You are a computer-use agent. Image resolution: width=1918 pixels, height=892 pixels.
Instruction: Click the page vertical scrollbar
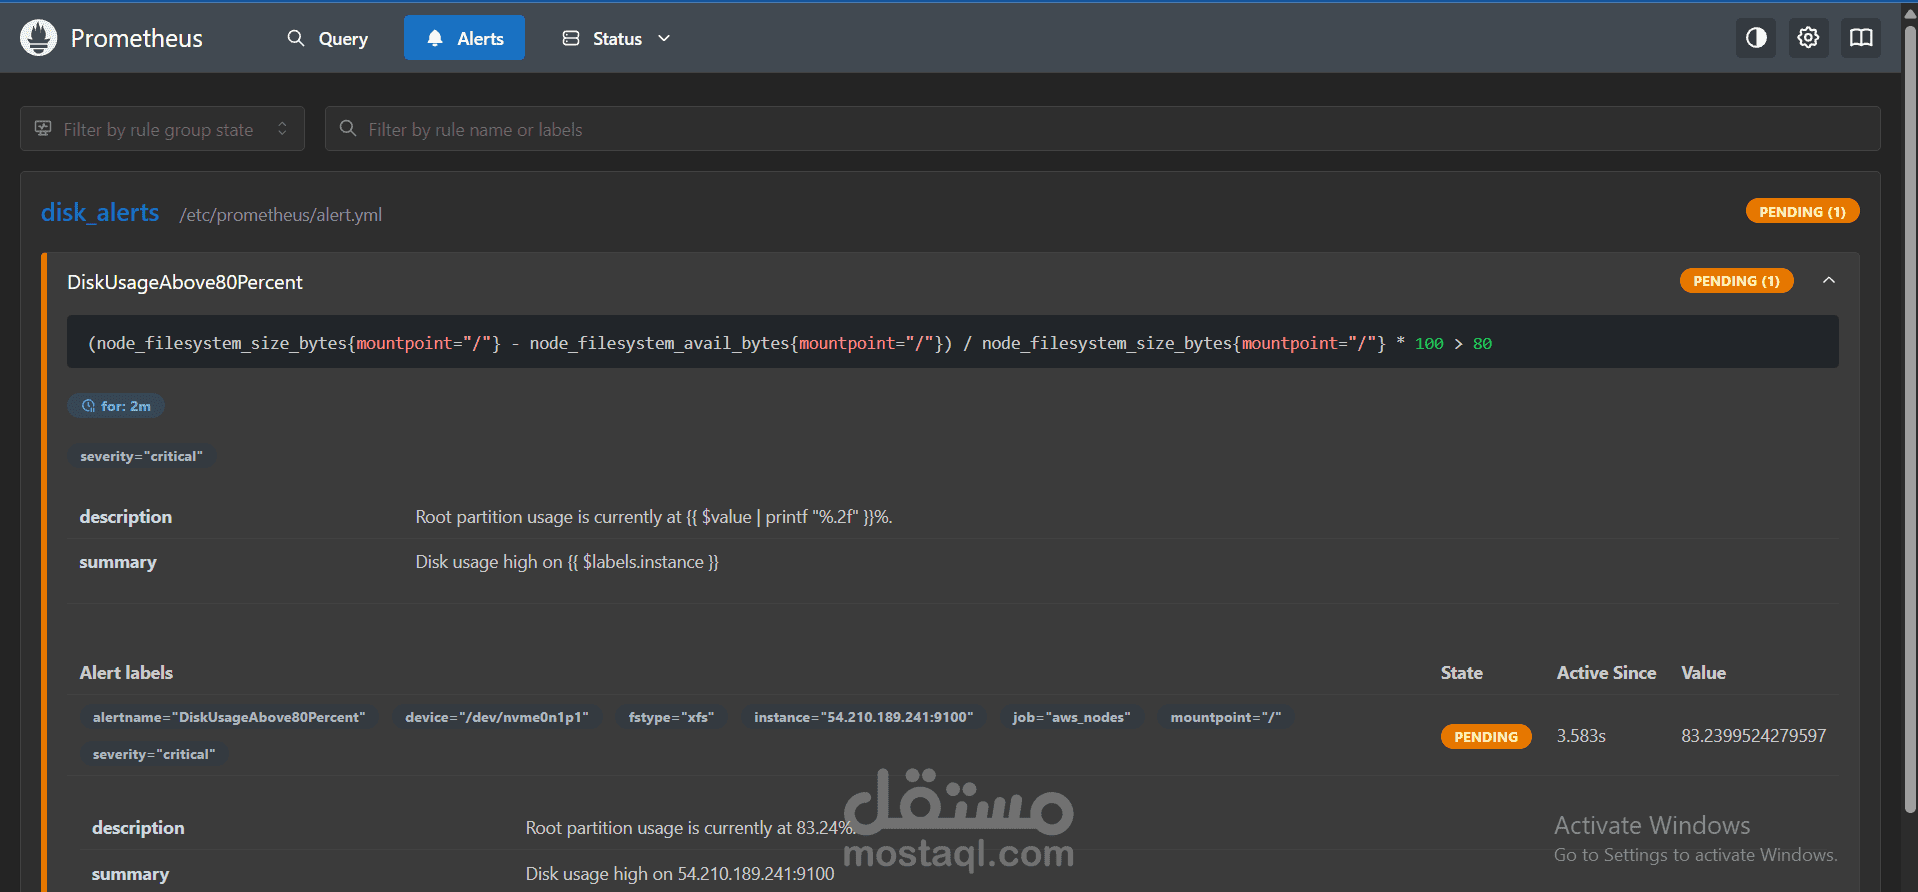[1910, 420]
